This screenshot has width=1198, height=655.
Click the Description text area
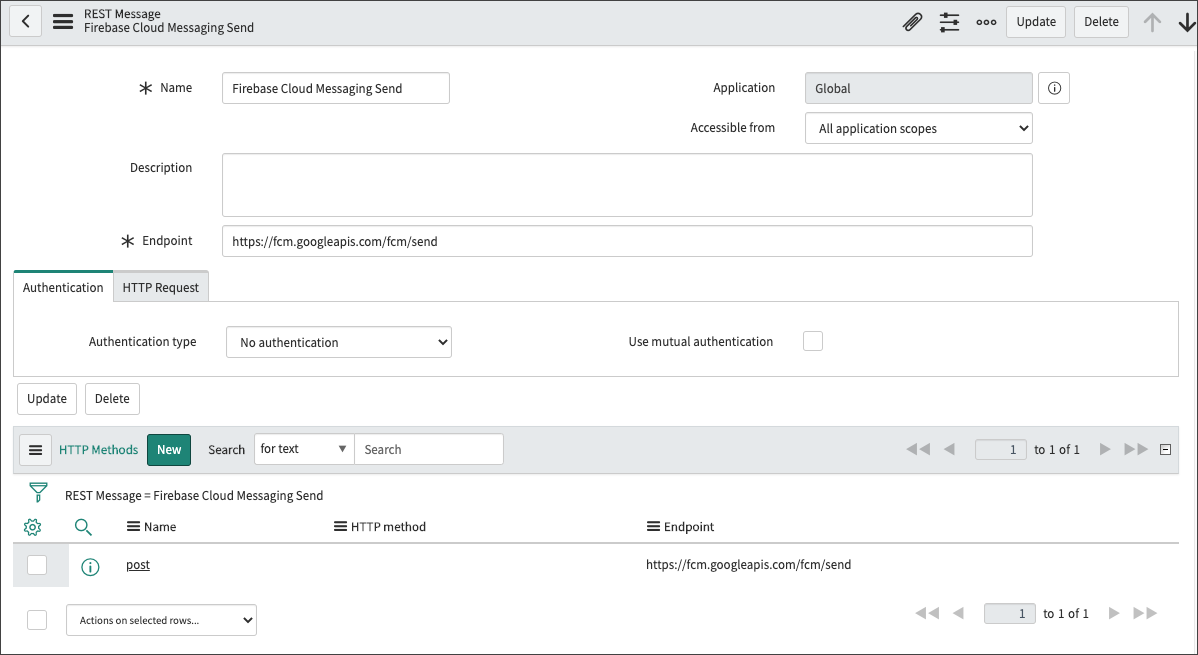627,185
